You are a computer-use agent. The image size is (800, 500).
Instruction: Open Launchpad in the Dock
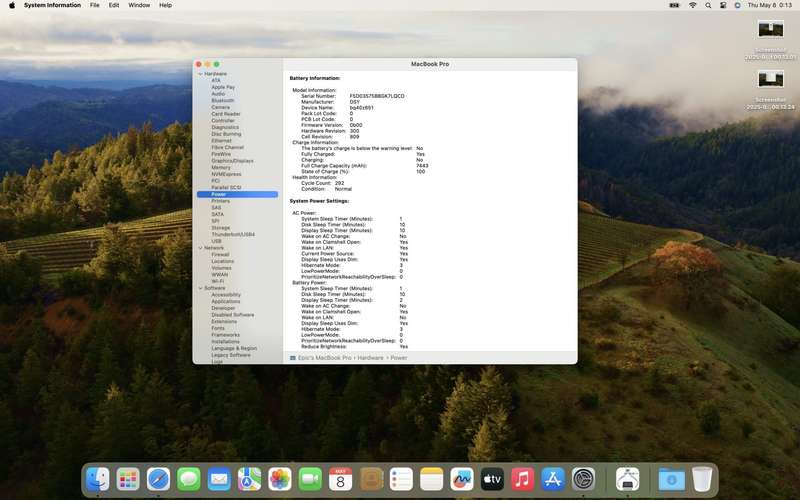pos(128,480)
